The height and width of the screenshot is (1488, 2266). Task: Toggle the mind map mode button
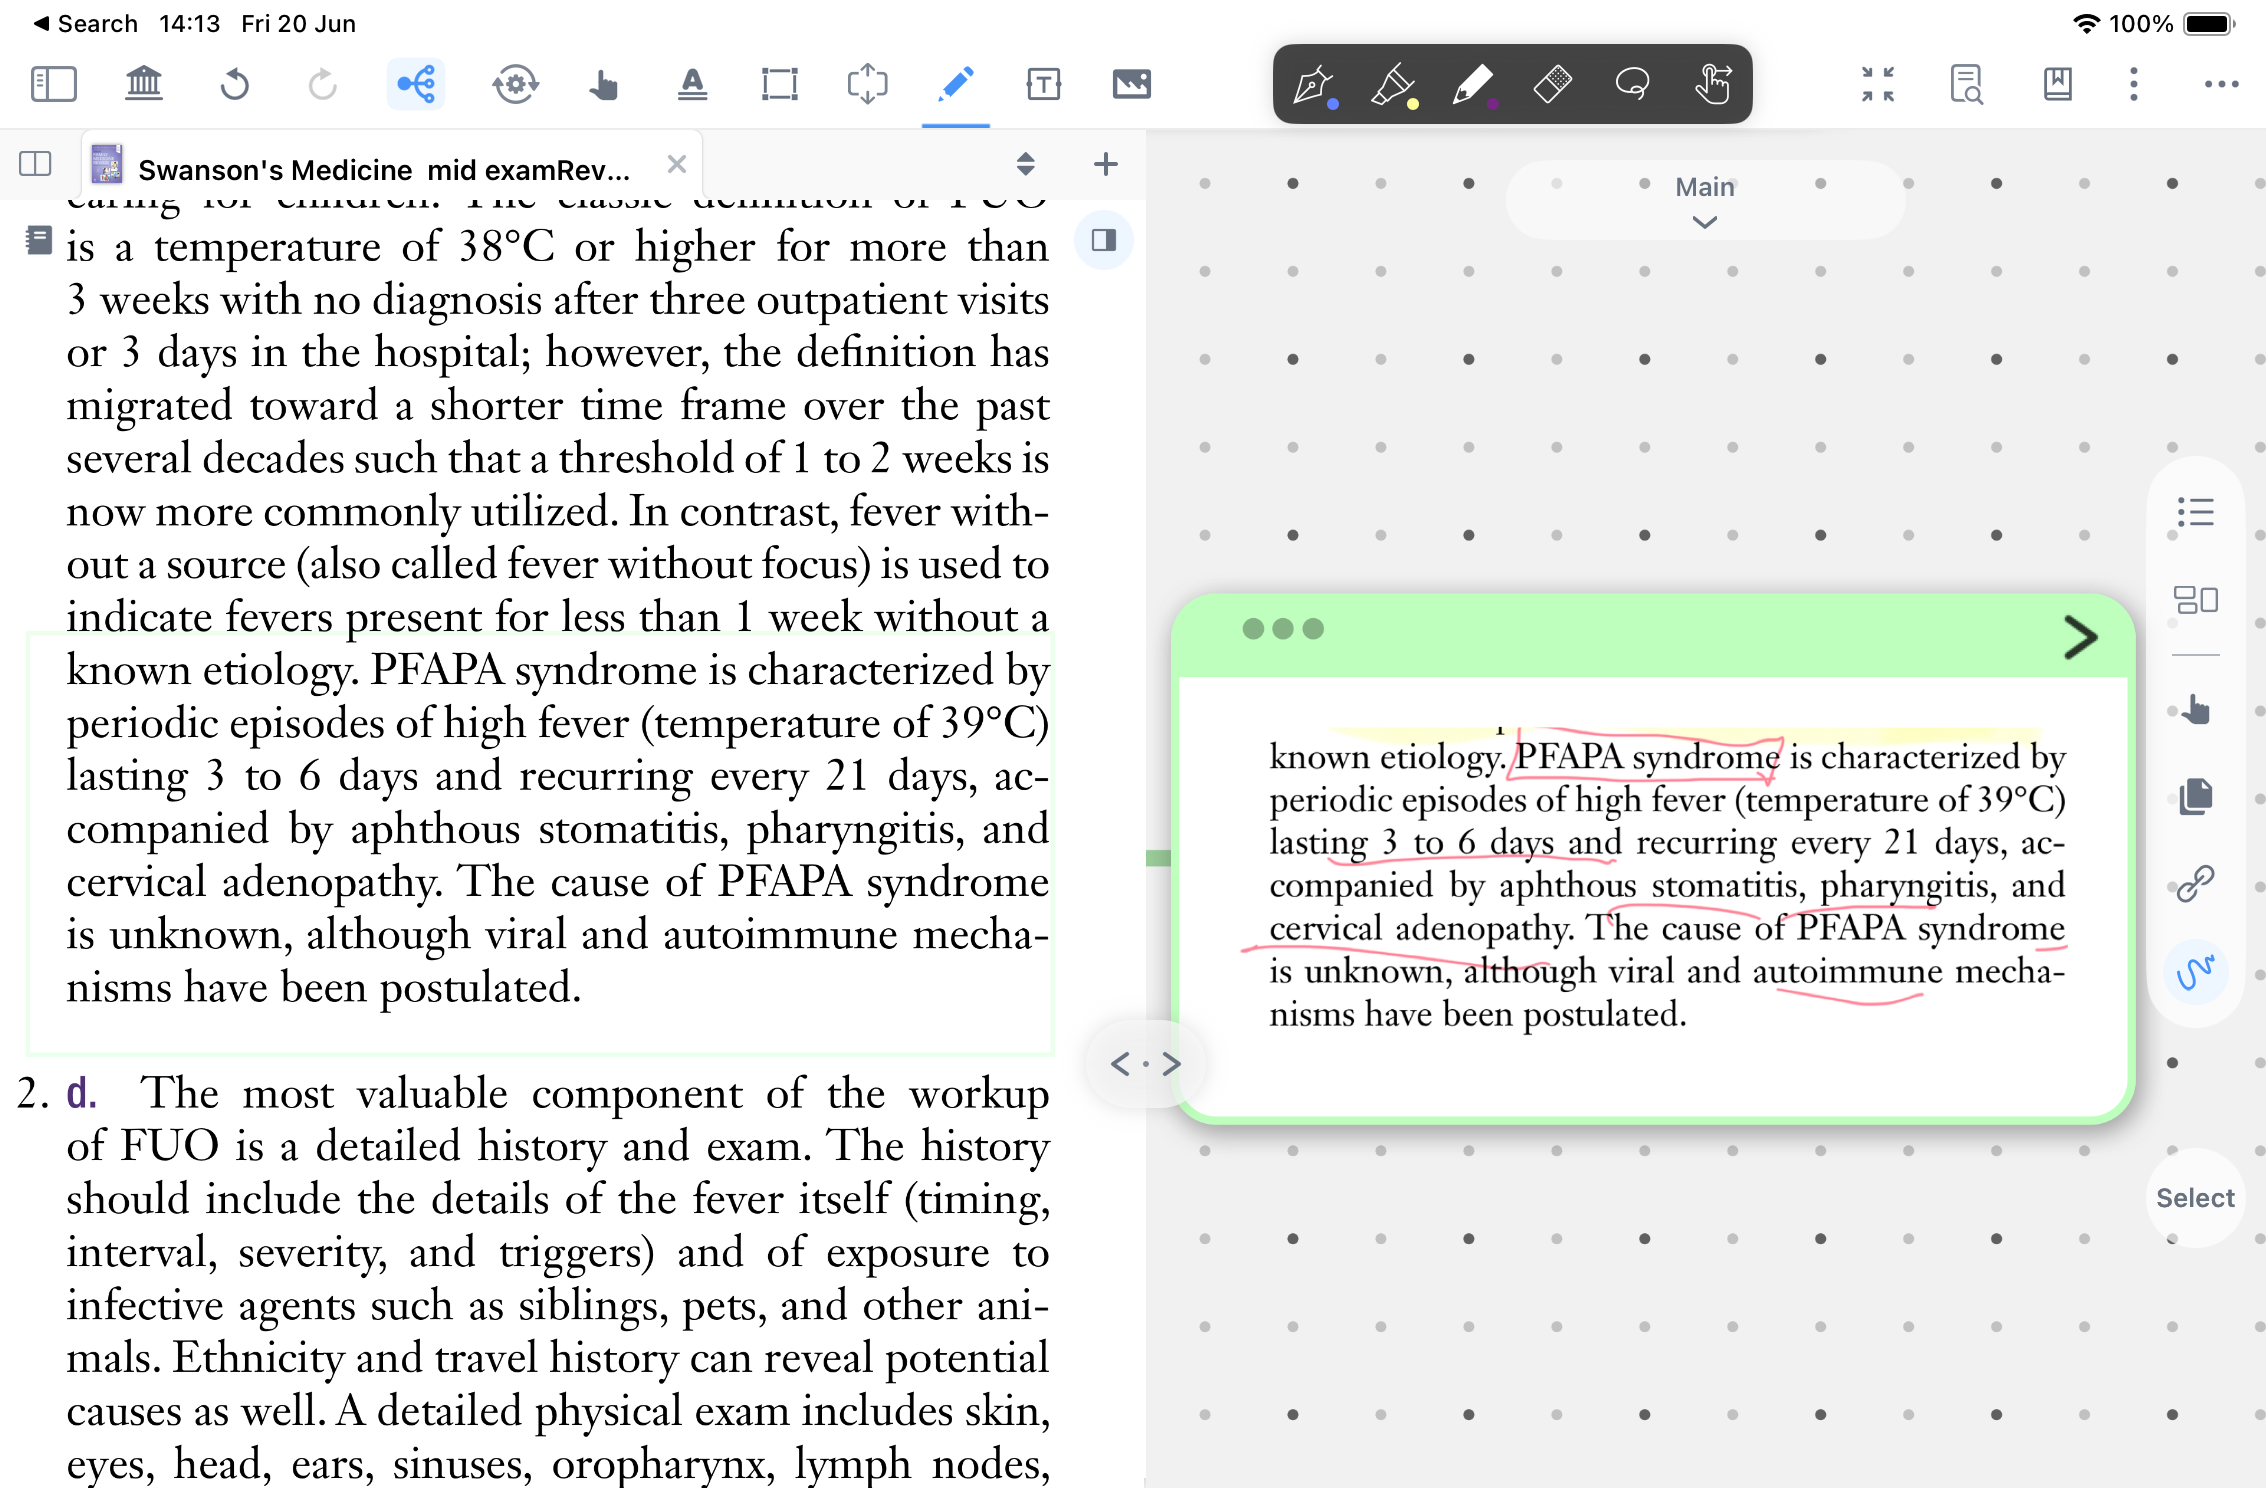pos(416,84)
